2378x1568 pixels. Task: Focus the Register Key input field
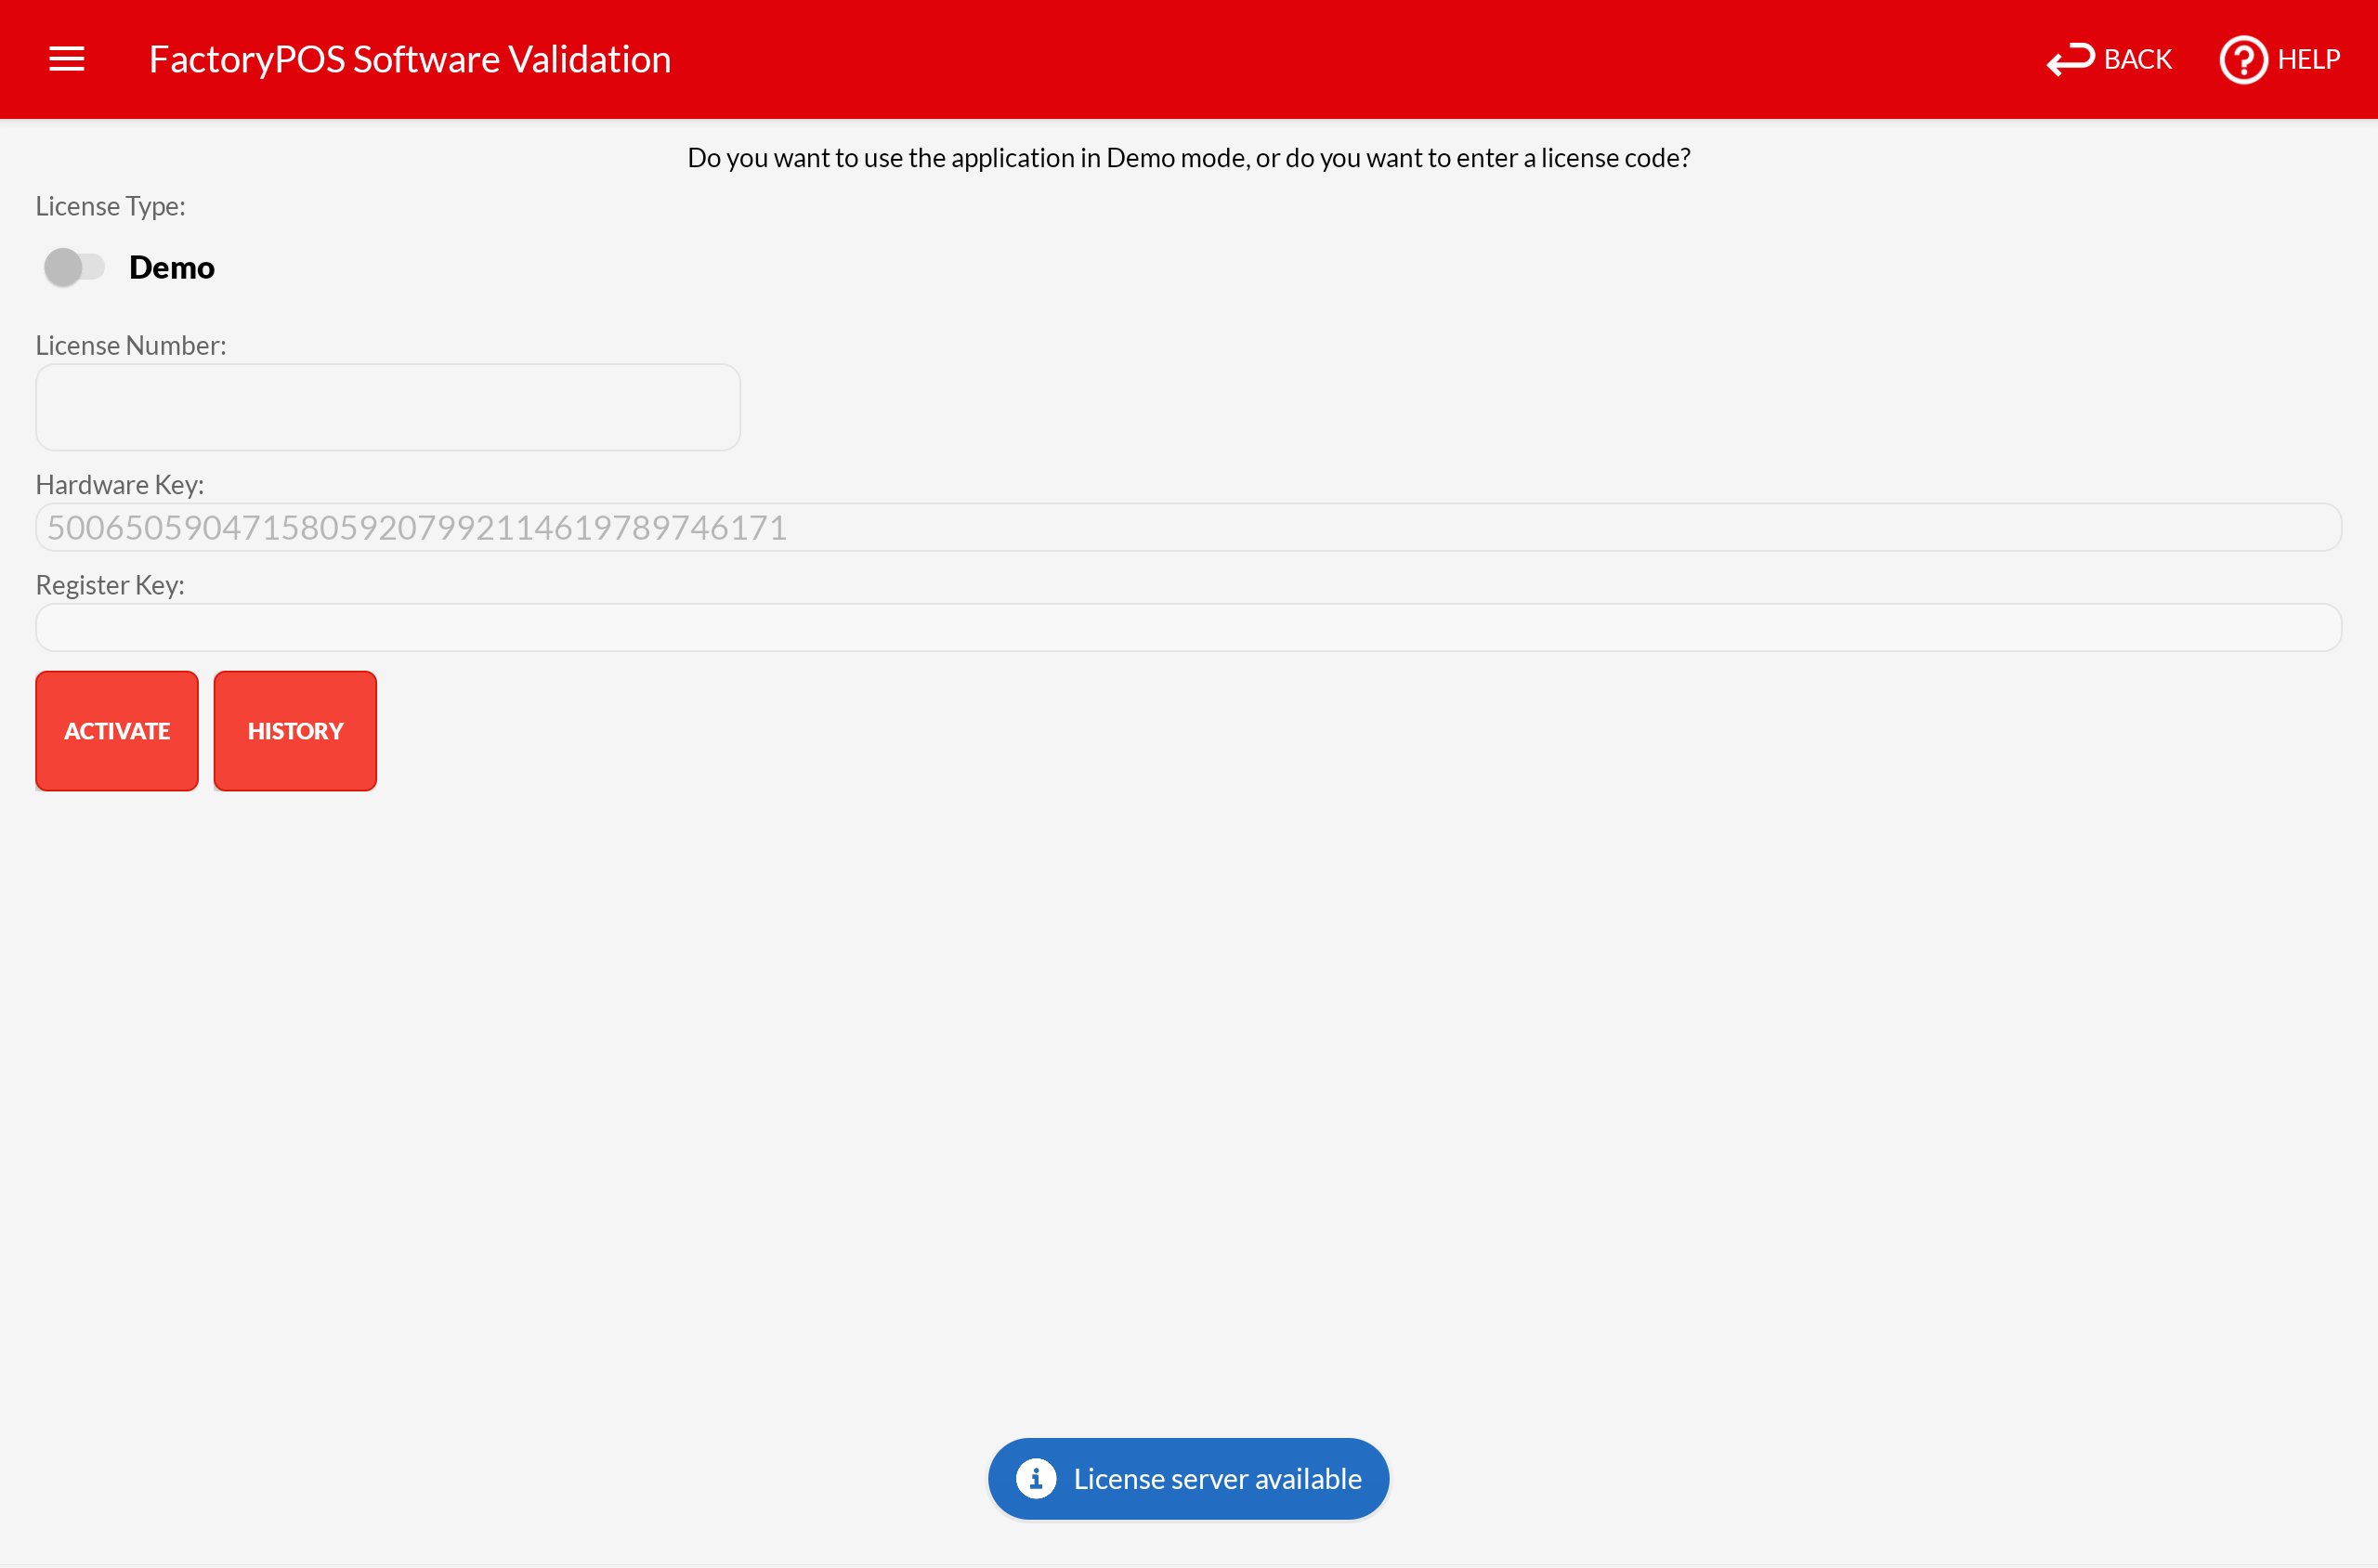tap(1188, 627)
